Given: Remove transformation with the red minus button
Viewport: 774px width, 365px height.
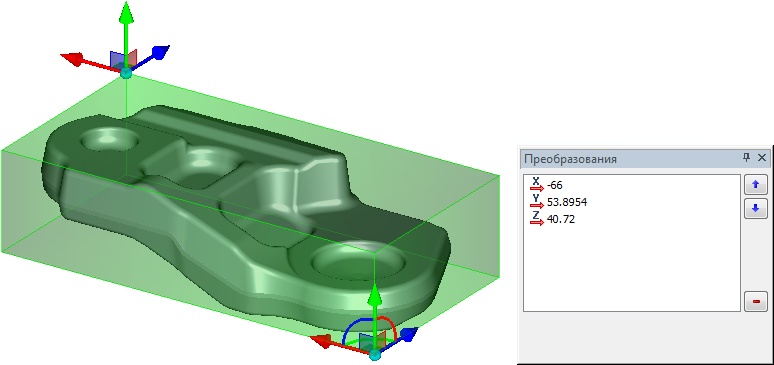Looking at the screenshot, I should point(755,301).
